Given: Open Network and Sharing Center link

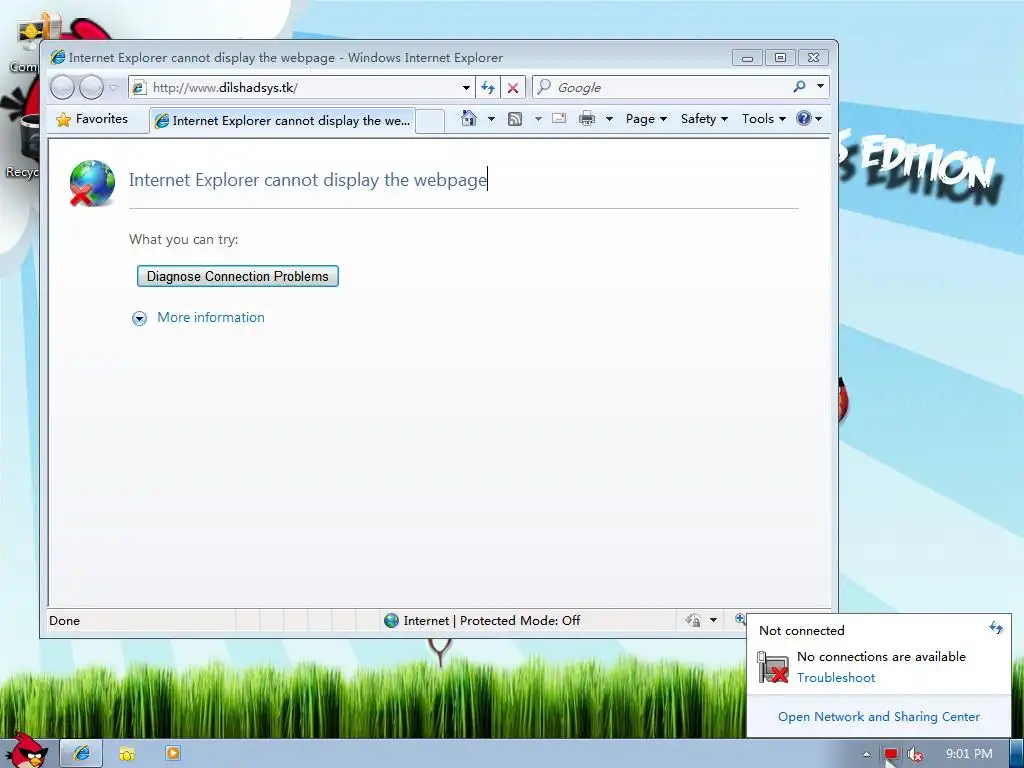Looking at the screenshot, I should point(879,716).
